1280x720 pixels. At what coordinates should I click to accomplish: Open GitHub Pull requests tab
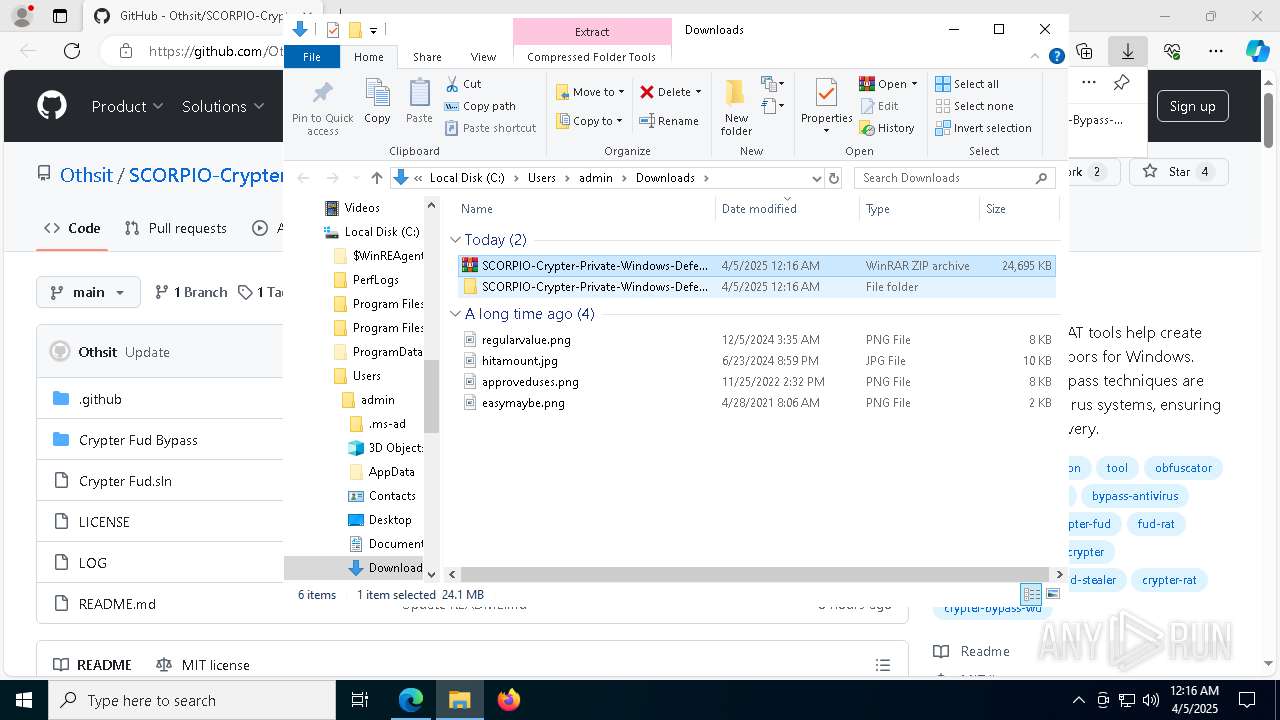click(x=176, y=228)
